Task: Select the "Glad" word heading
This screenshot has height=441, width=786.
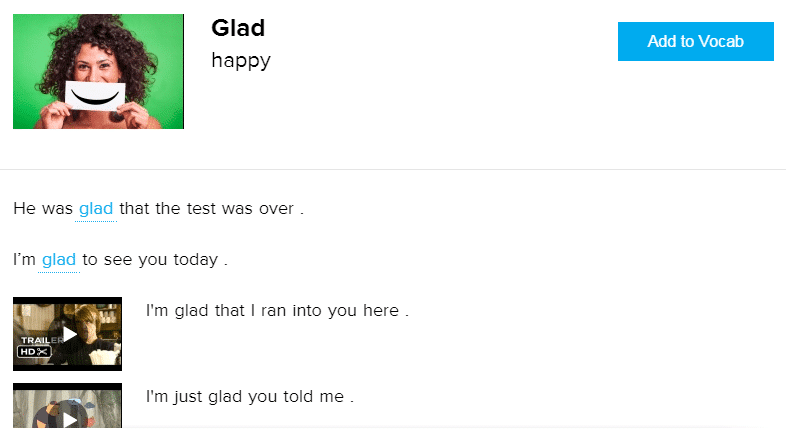Action: pos(238,28)
